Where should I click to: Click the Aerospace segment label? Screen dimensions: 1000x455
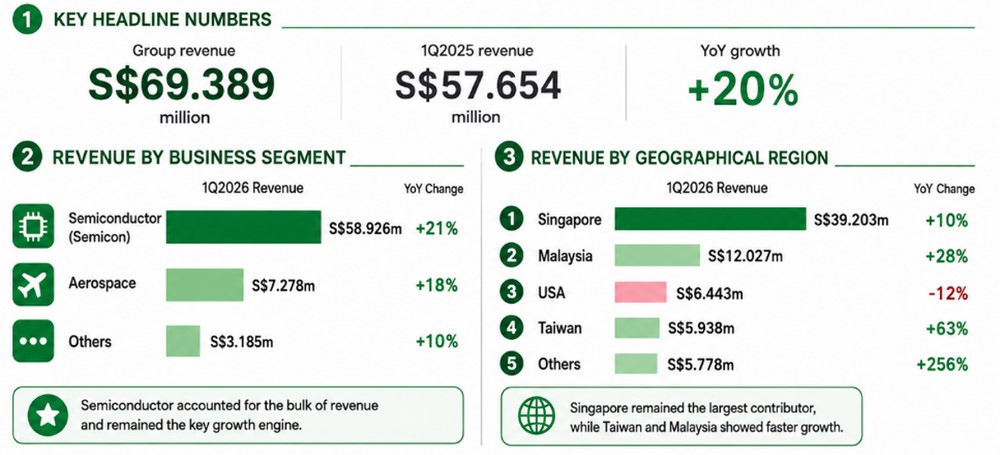(102, 283)
